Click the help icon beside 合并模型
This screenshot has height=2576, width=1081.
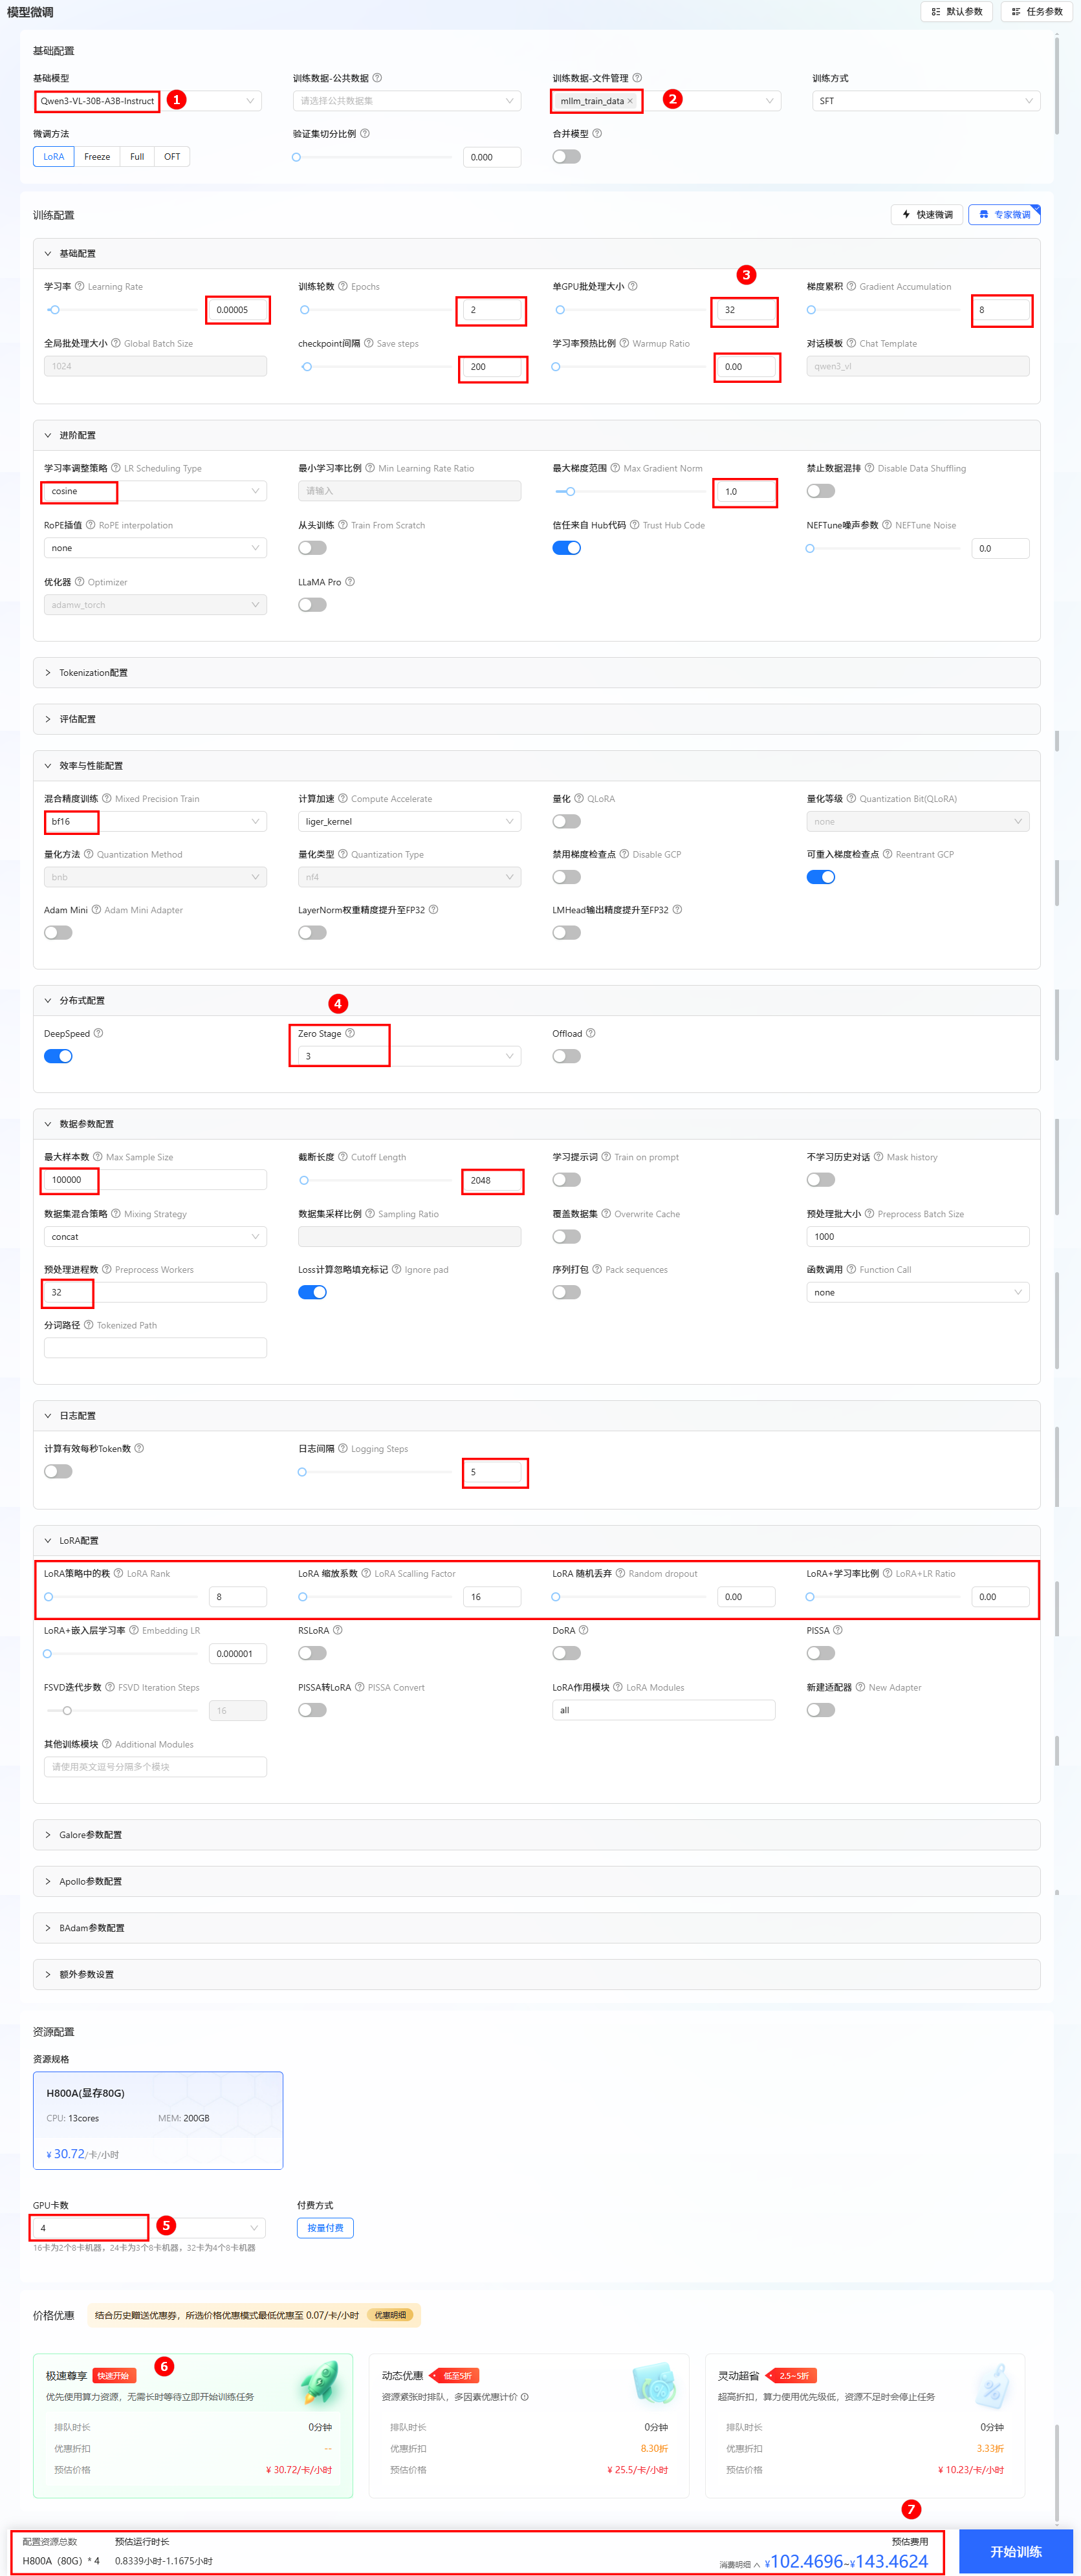click(x=597, y=134)
